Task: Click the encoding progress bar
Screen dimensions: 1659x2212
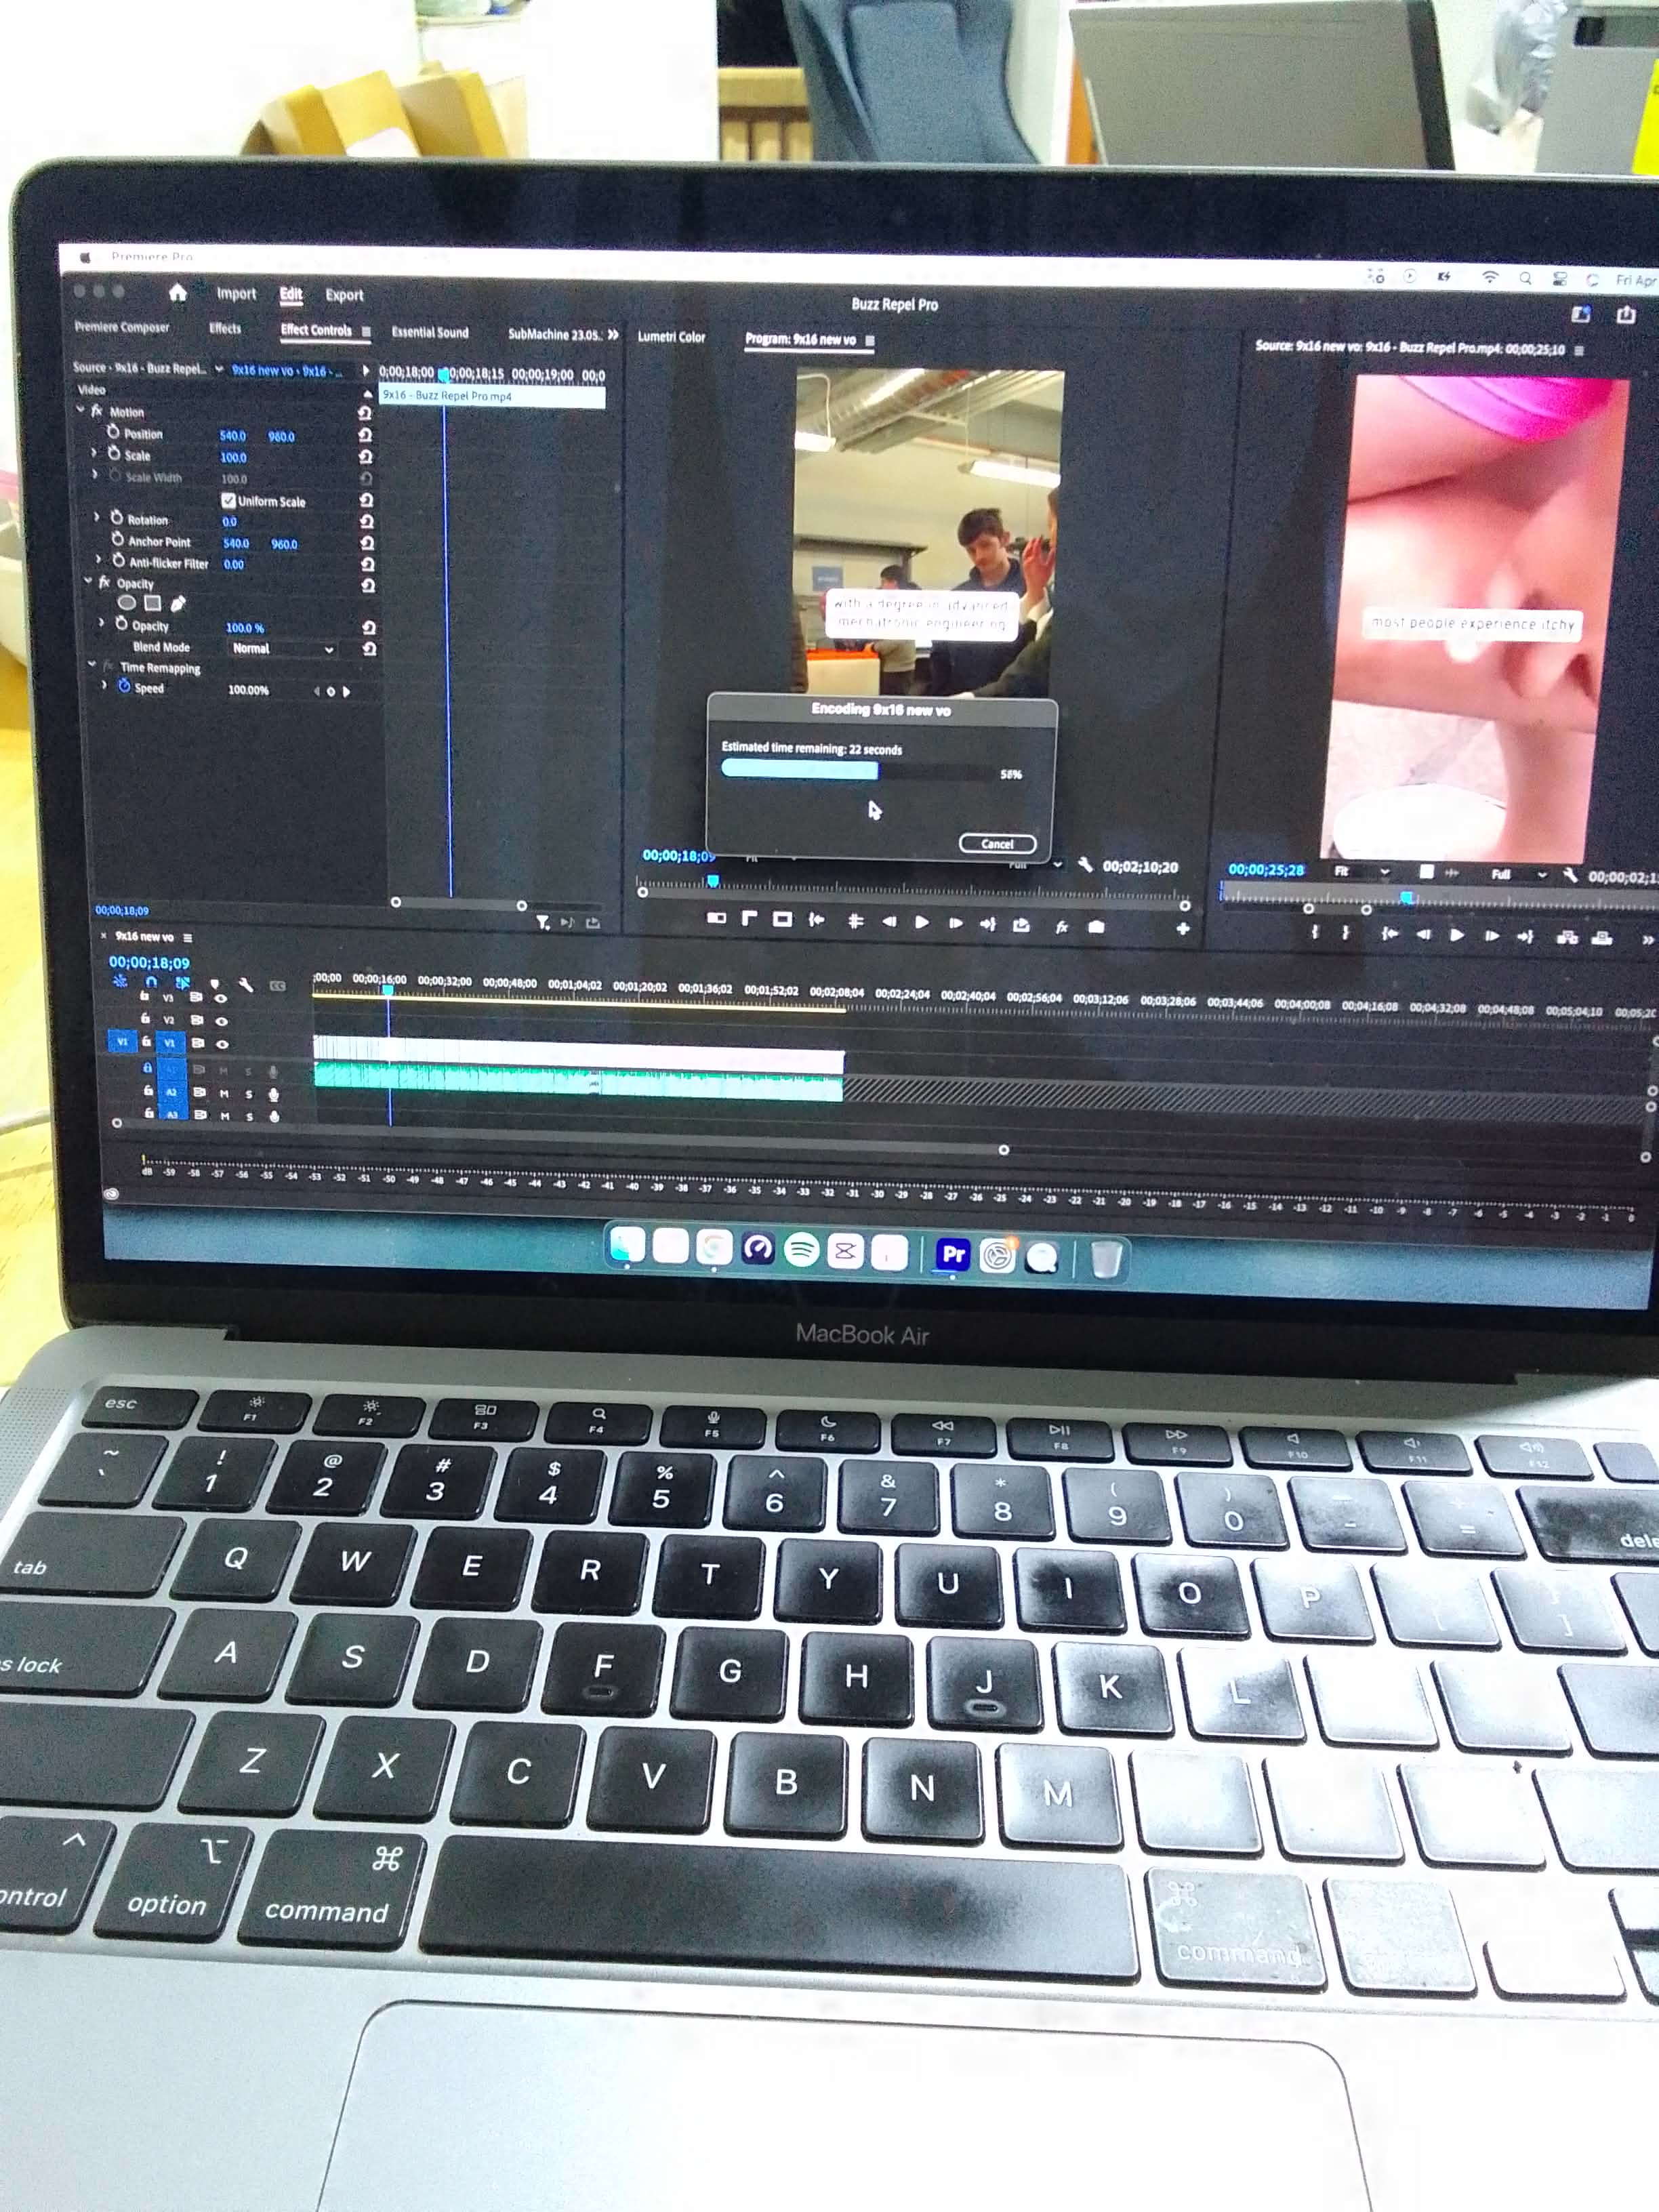Action: point(857,770)
